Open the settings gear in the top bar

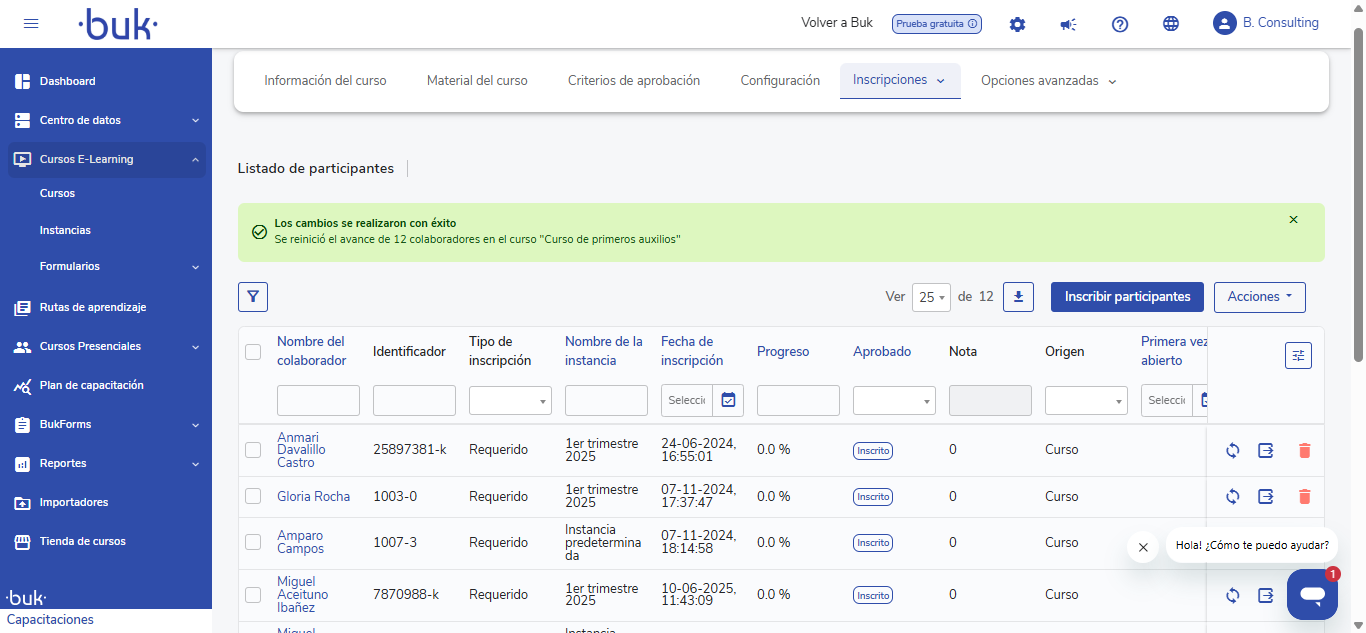pyautogui.click(x=1017, y=24)
